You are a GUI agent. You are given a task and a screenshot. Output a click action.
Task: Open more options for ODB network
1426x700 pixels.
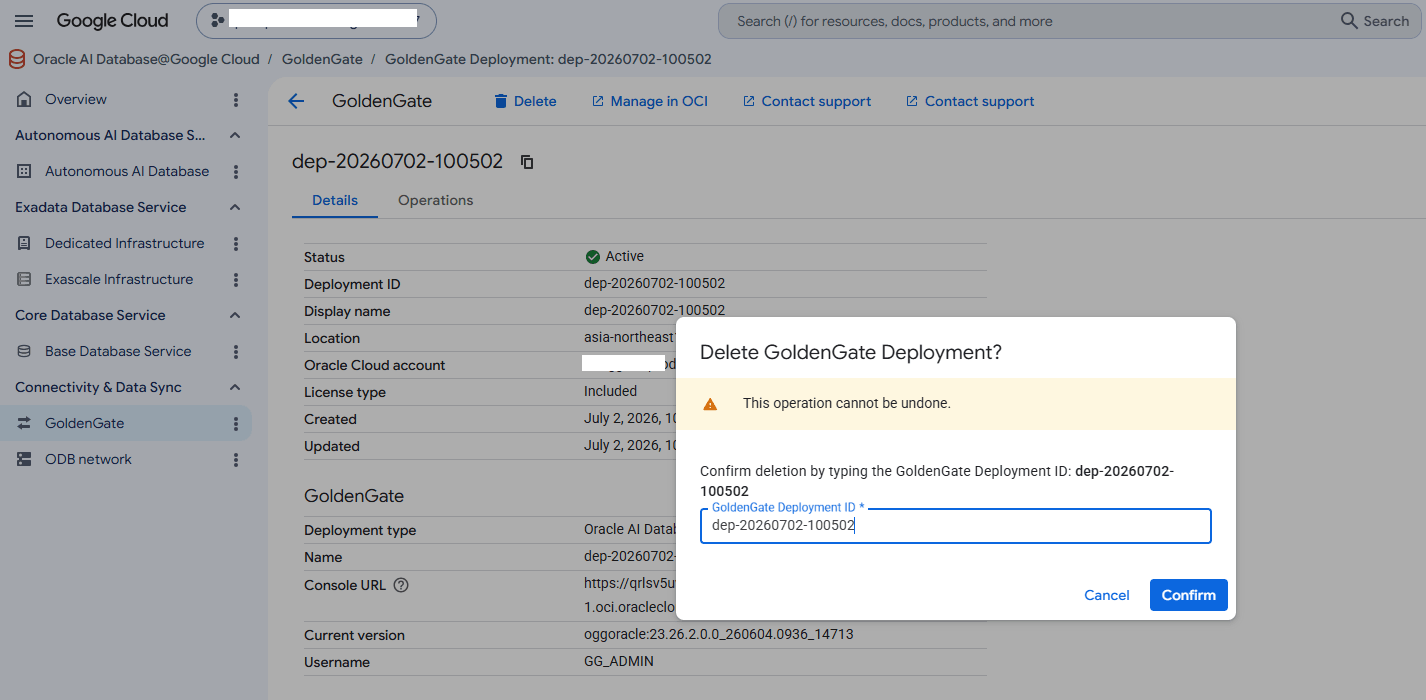point(236,460)
